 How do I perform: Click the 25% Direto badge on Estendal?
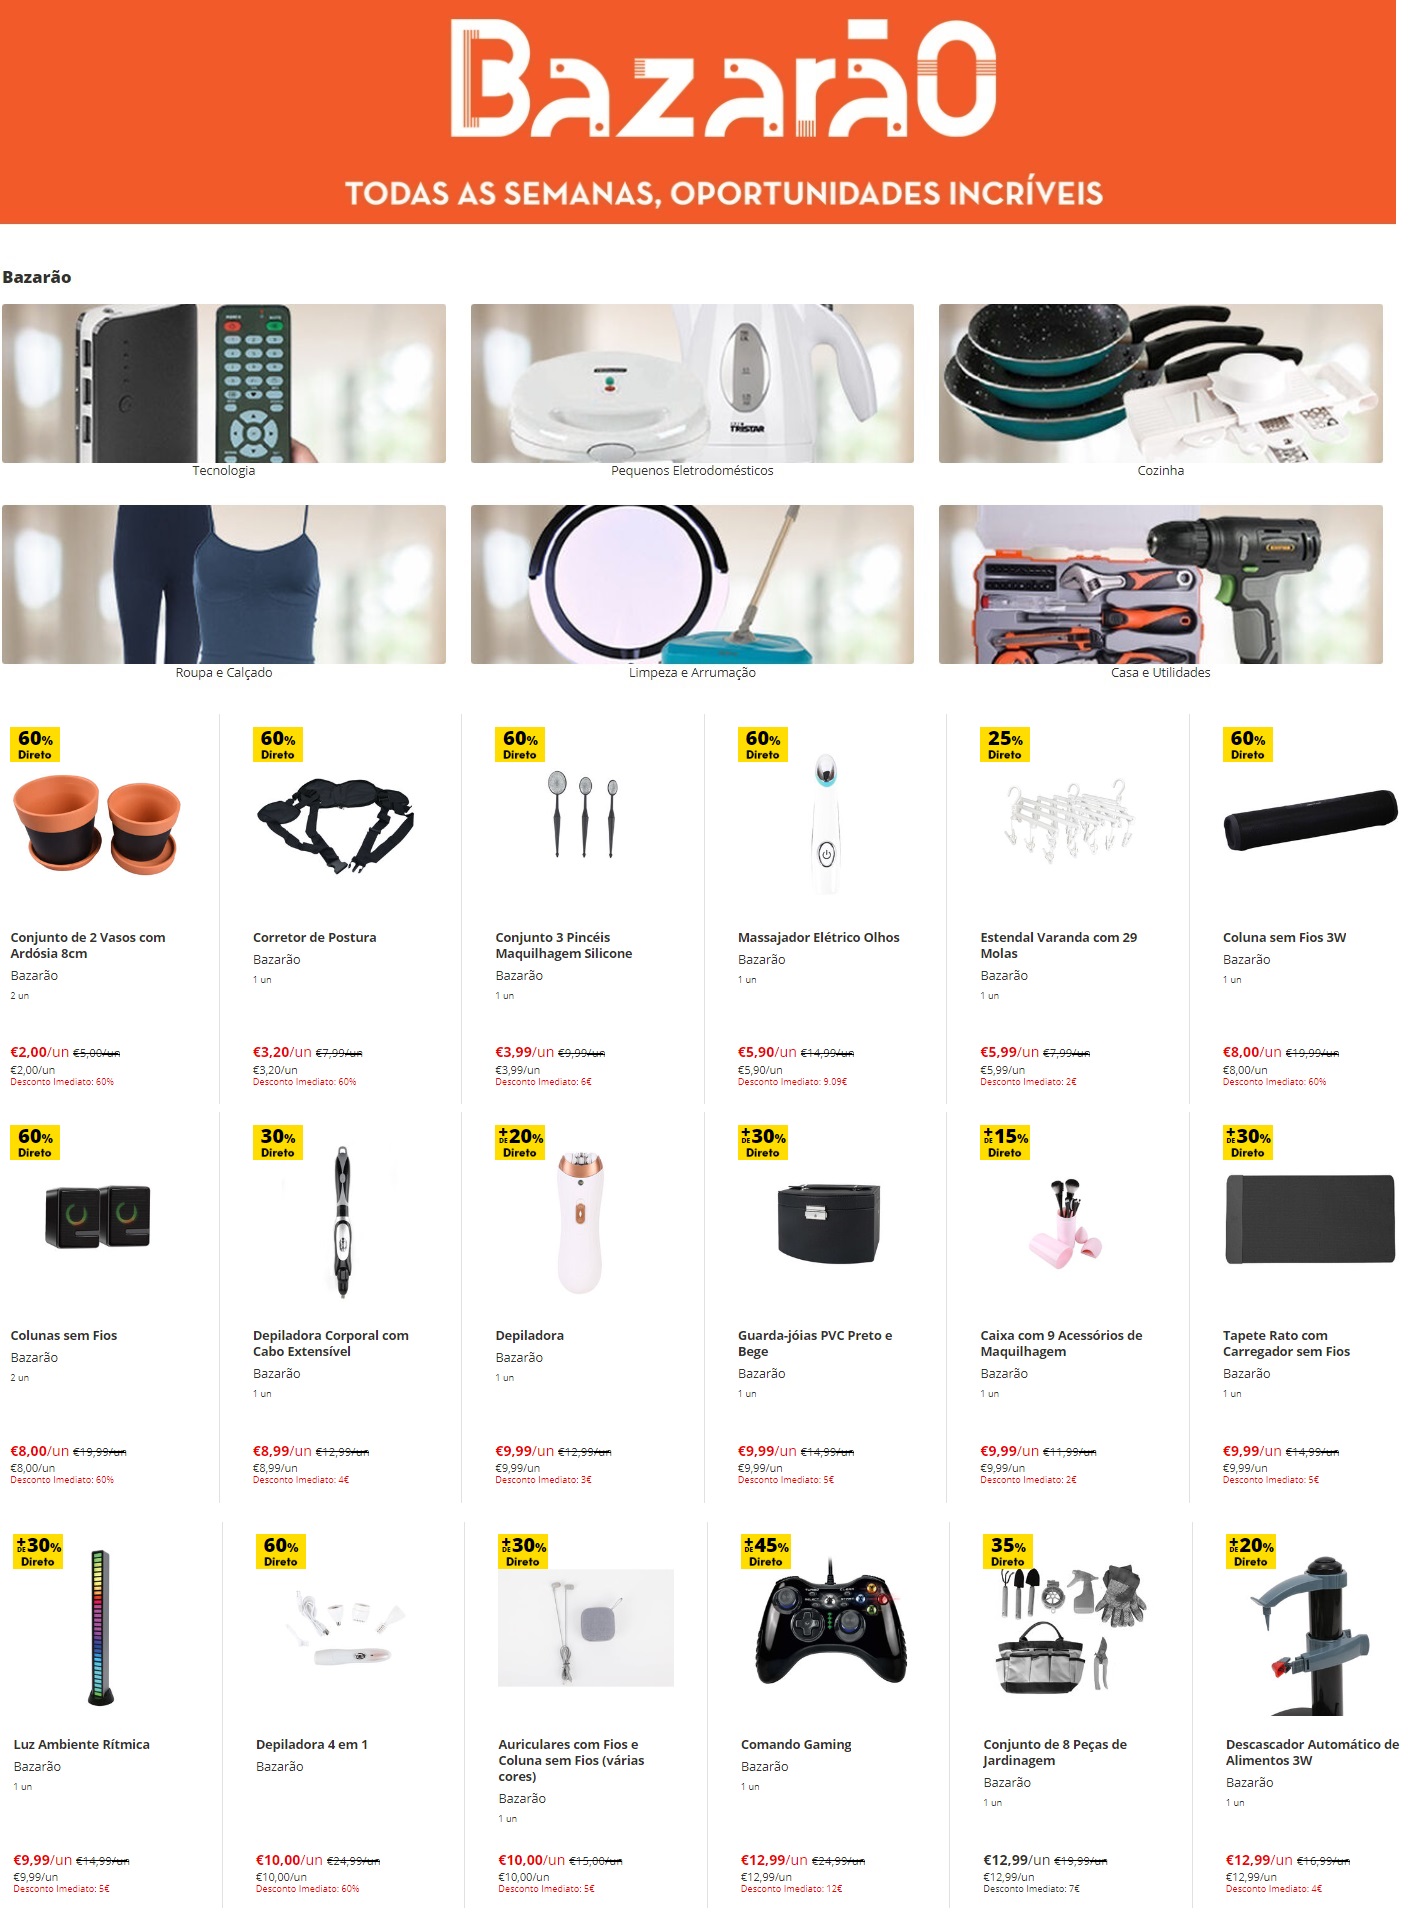1005,744
